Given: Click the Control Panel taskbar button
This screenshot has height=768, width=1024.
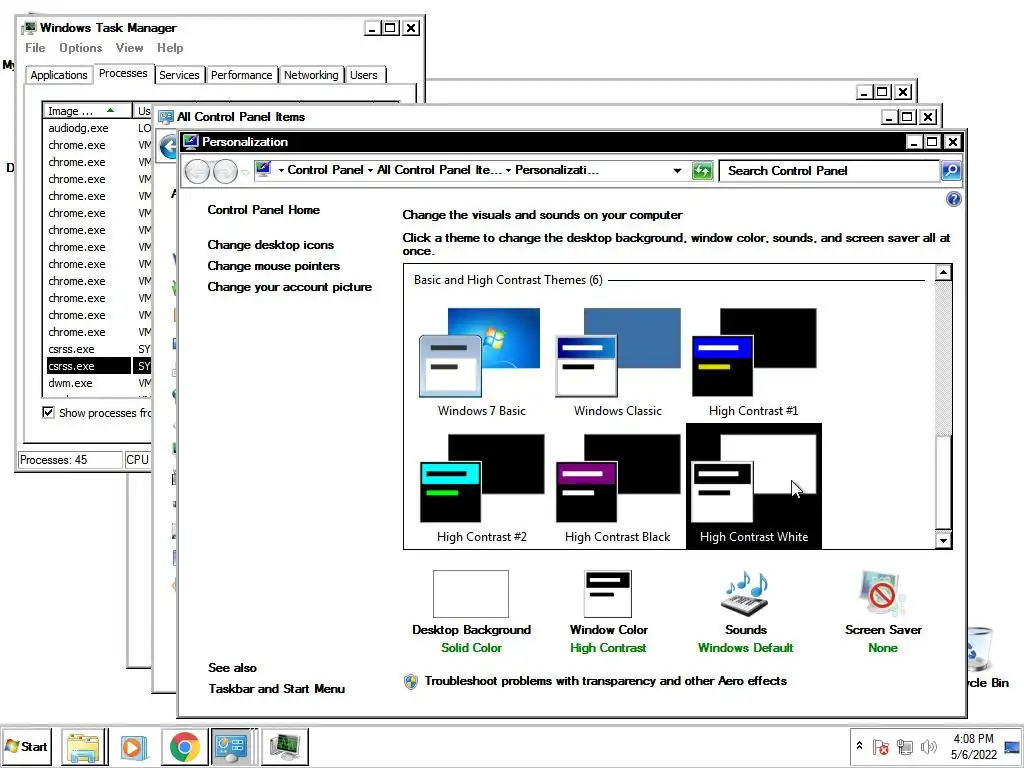Looking at the screenshot, I should 231,746.
